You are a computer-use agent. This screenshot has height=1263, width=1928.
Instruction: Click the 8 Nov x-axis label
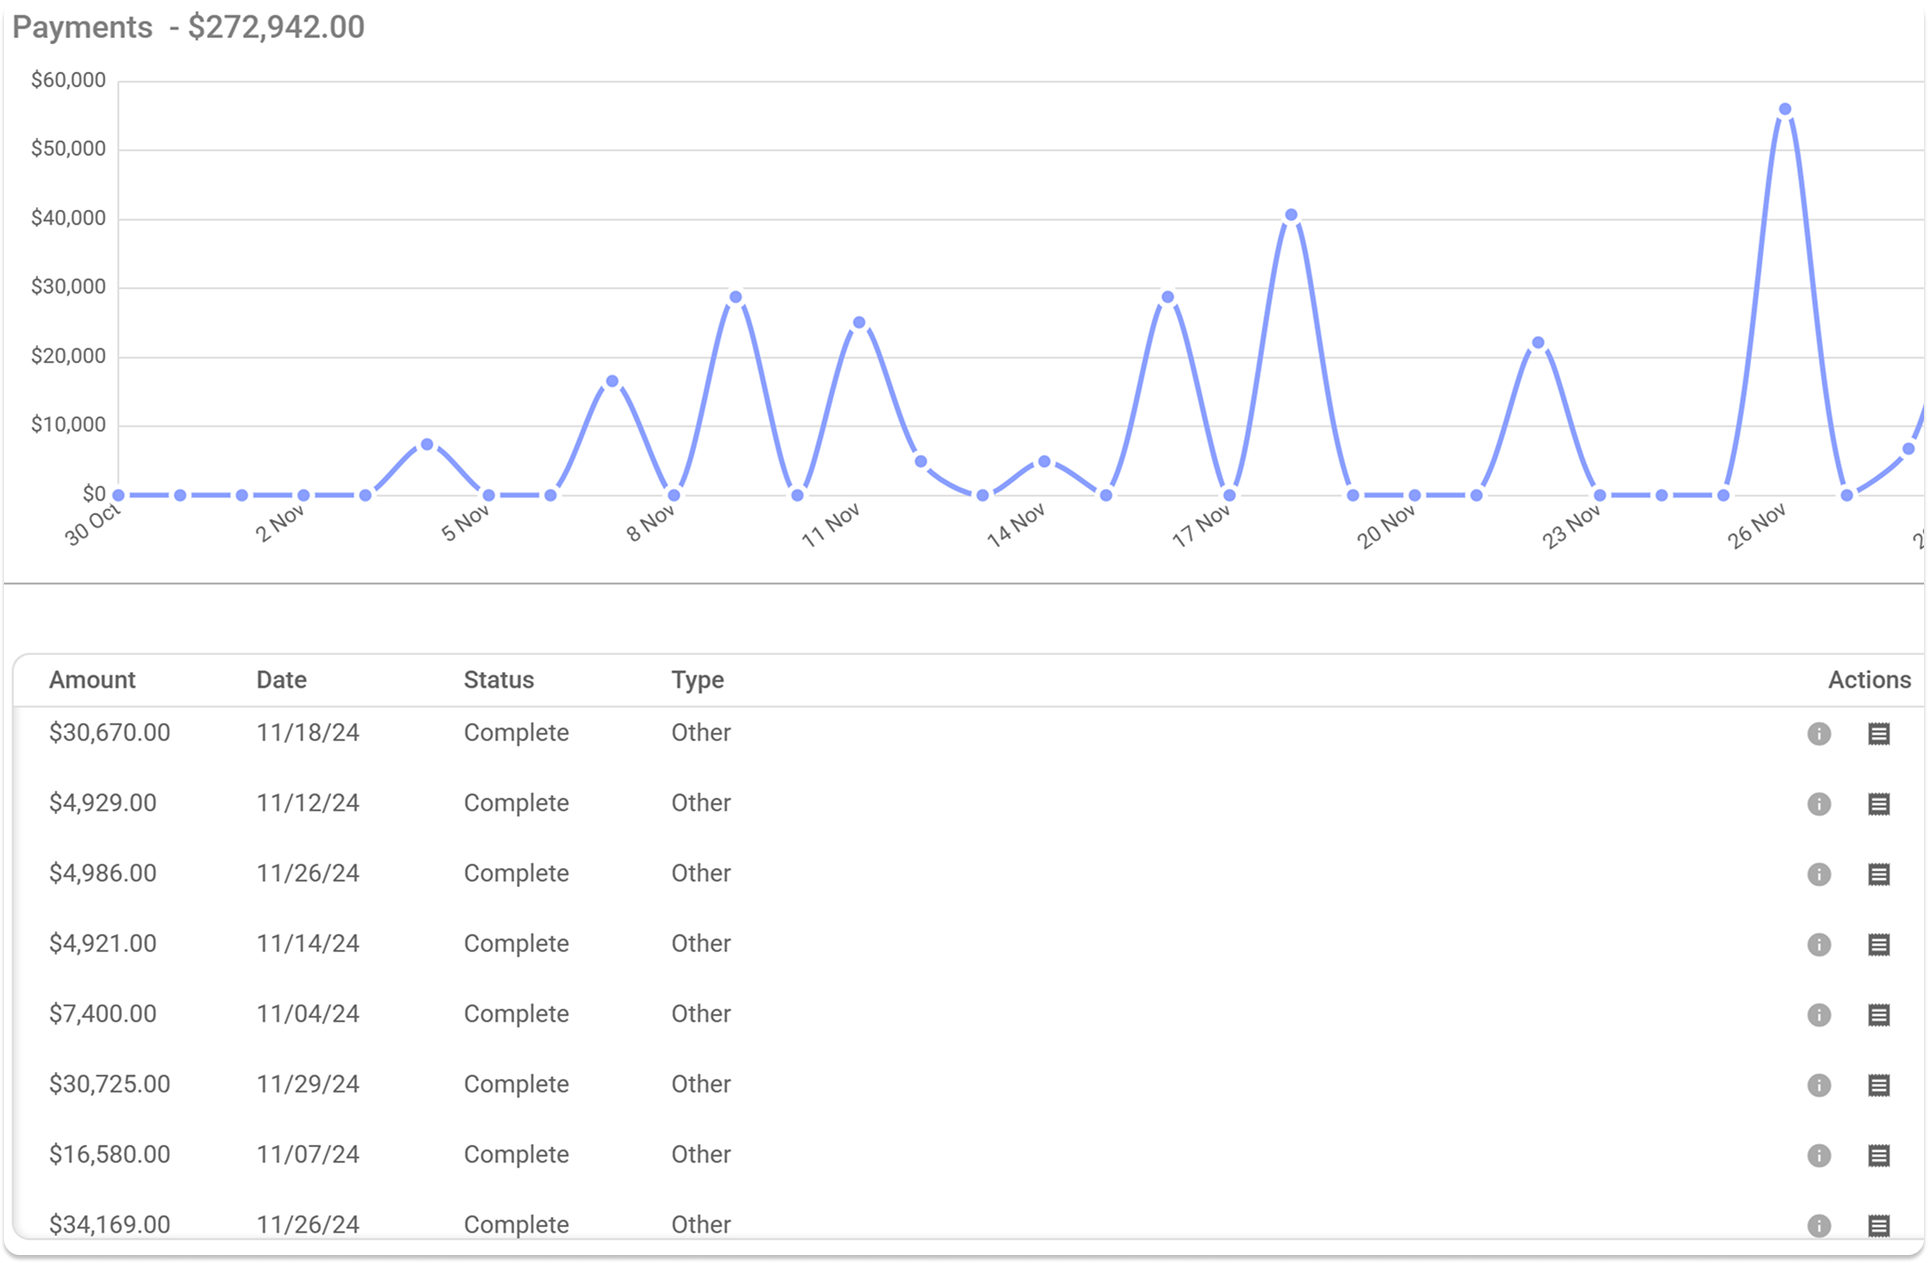[x=651, y=524]
